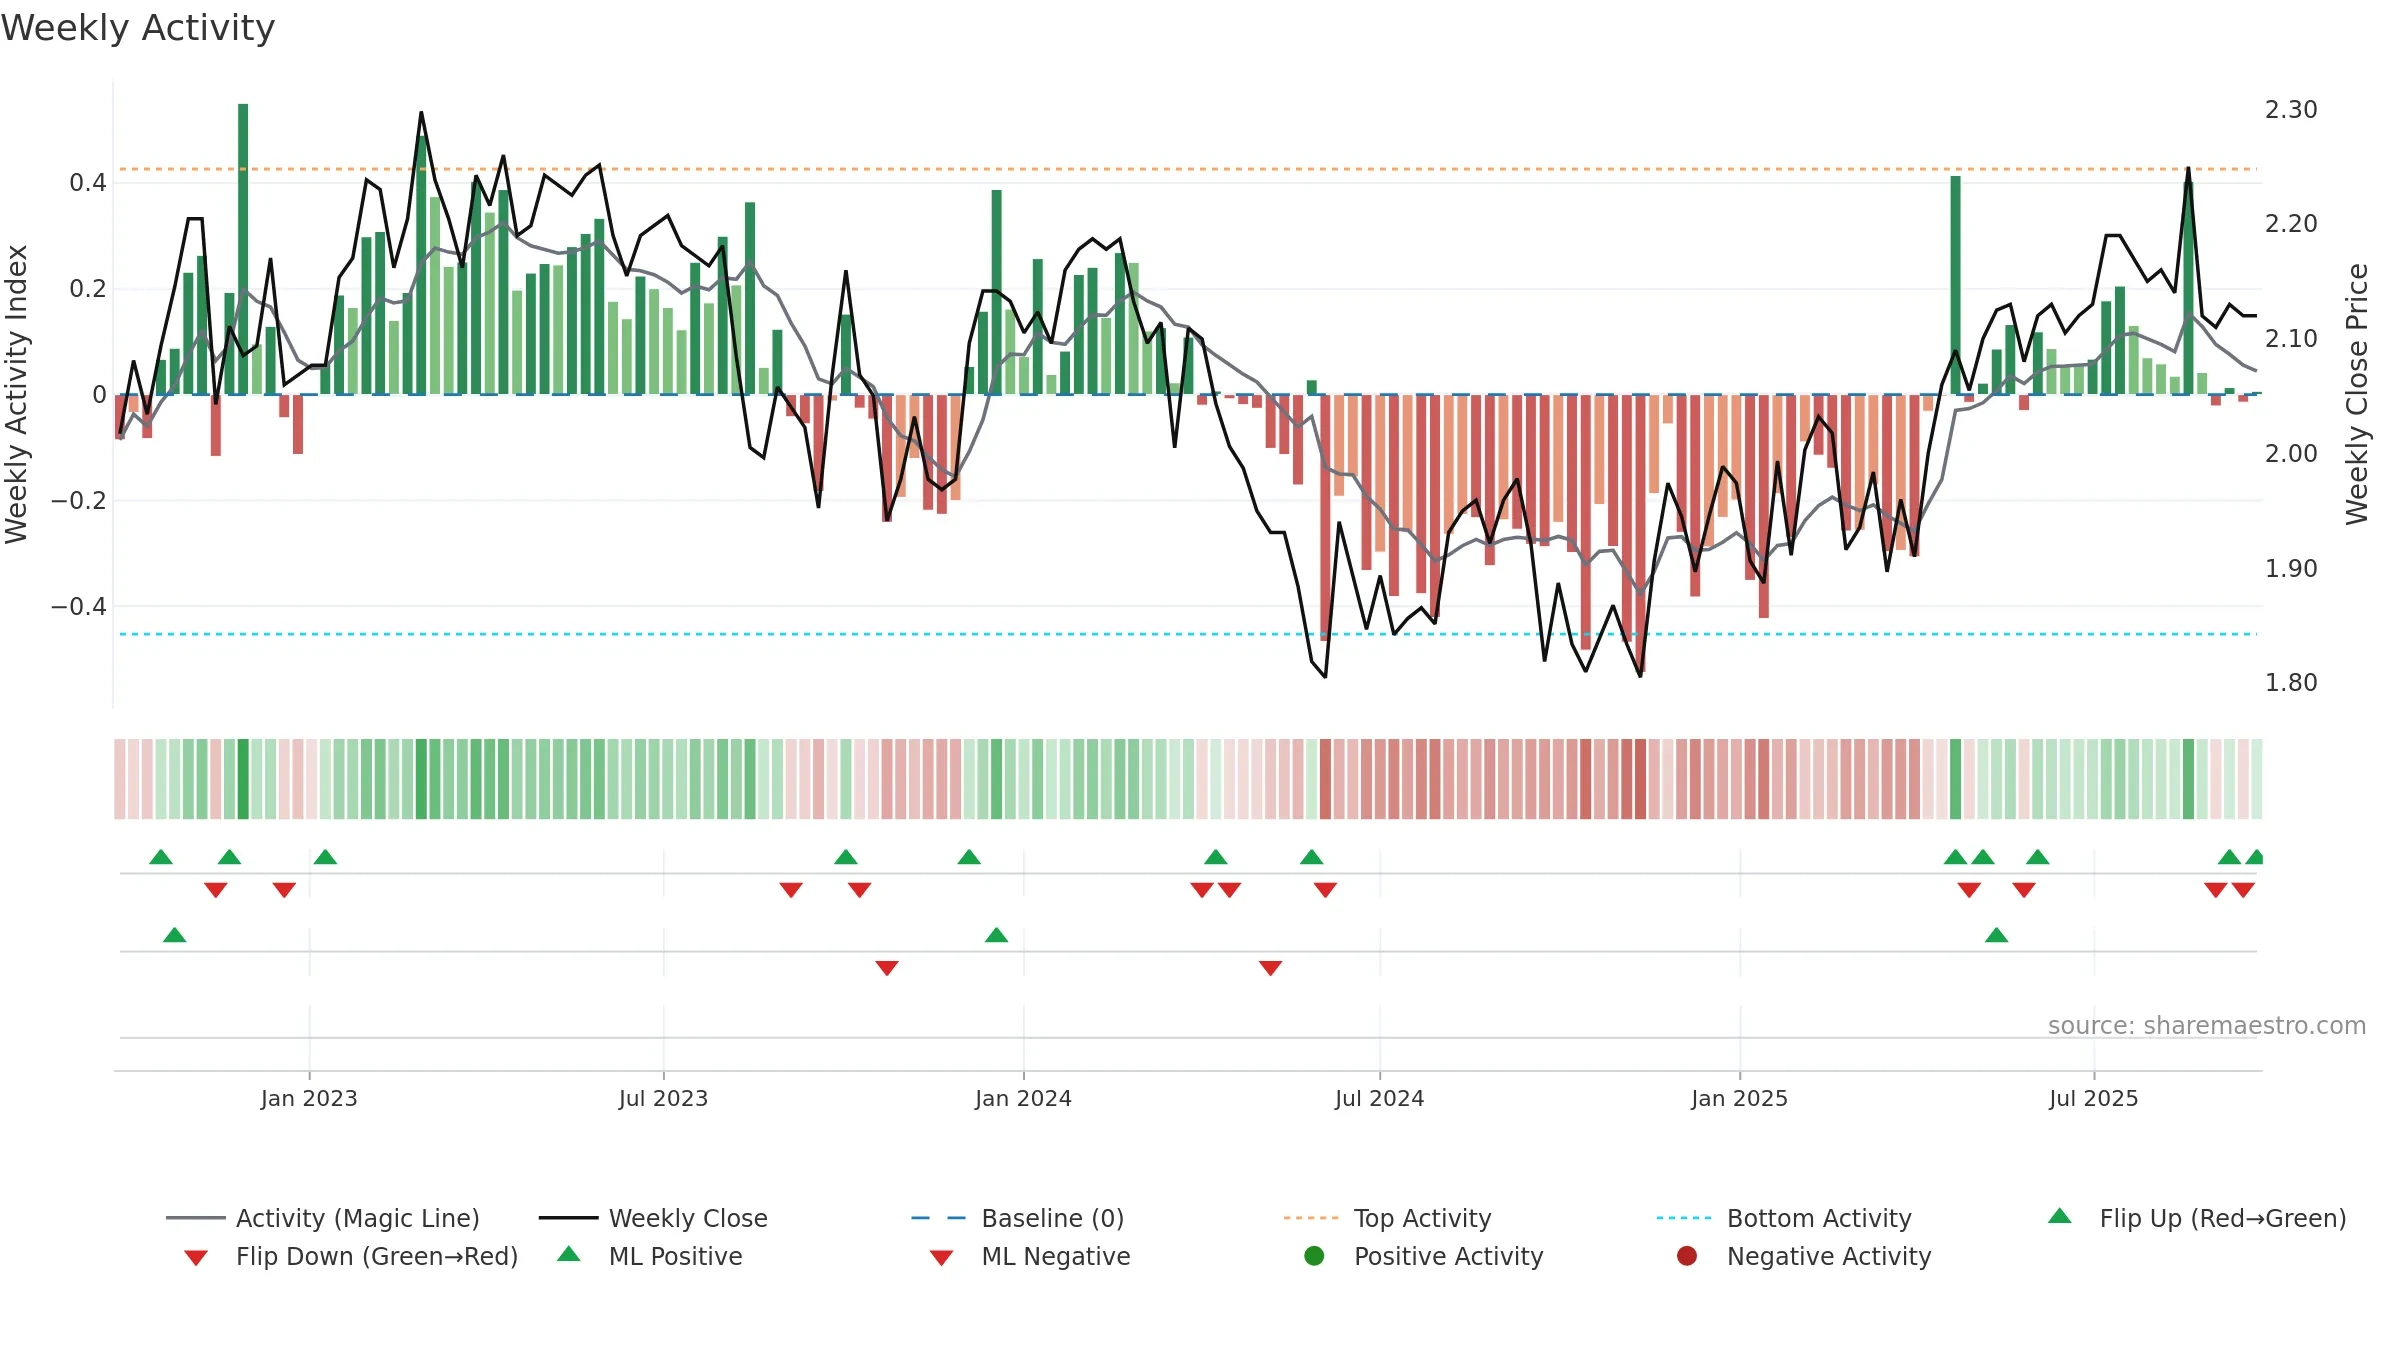Image resolution: width=2400 pixels, height=1350 pixels.
Task: Toggle the Bottom Activity legend entry
Action: click(1784, 1218)
